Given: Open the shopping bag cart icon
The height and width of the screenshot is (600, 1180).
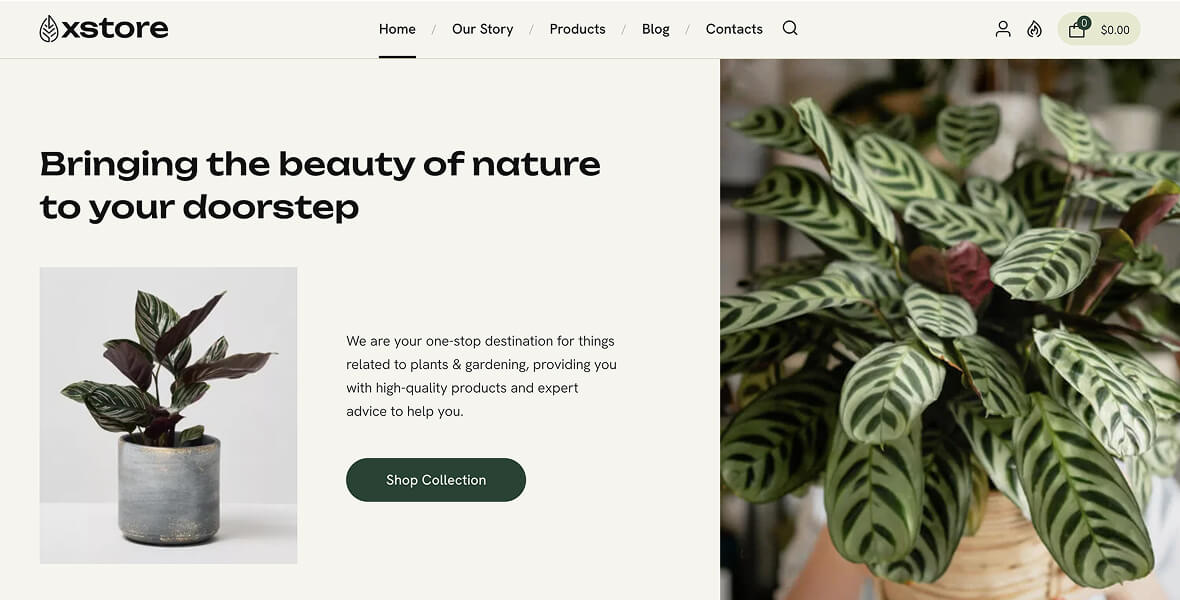Looking at the screenshot, I should pyautogui.click(x=1076, y=30).
